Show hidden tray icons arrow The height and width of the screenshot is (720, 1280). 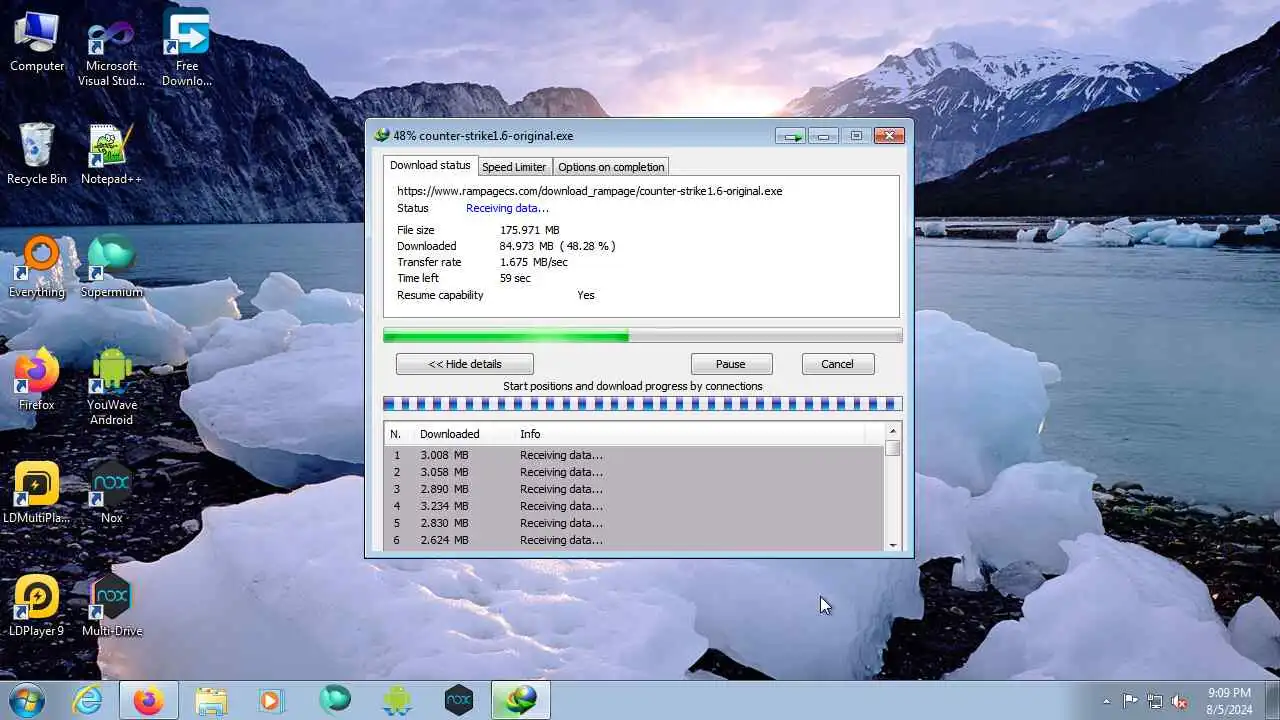tap(1106, 701)
